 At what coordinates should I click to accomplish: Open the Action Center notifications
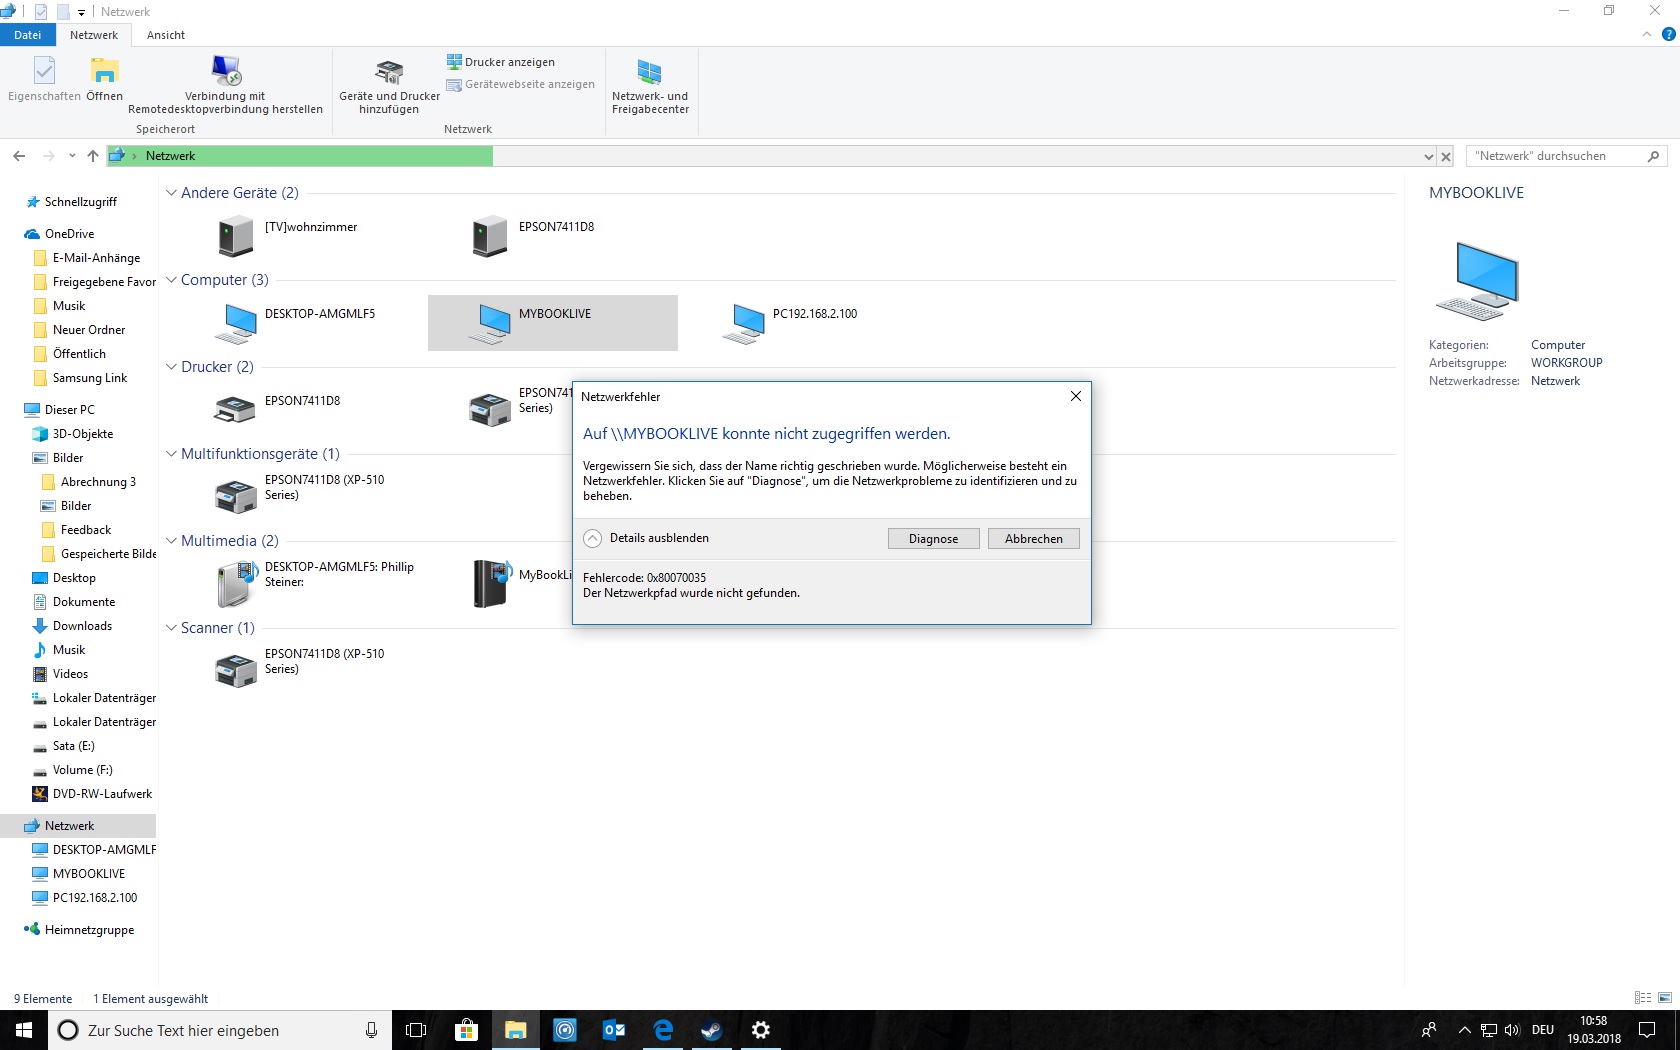[1647, 1030]
